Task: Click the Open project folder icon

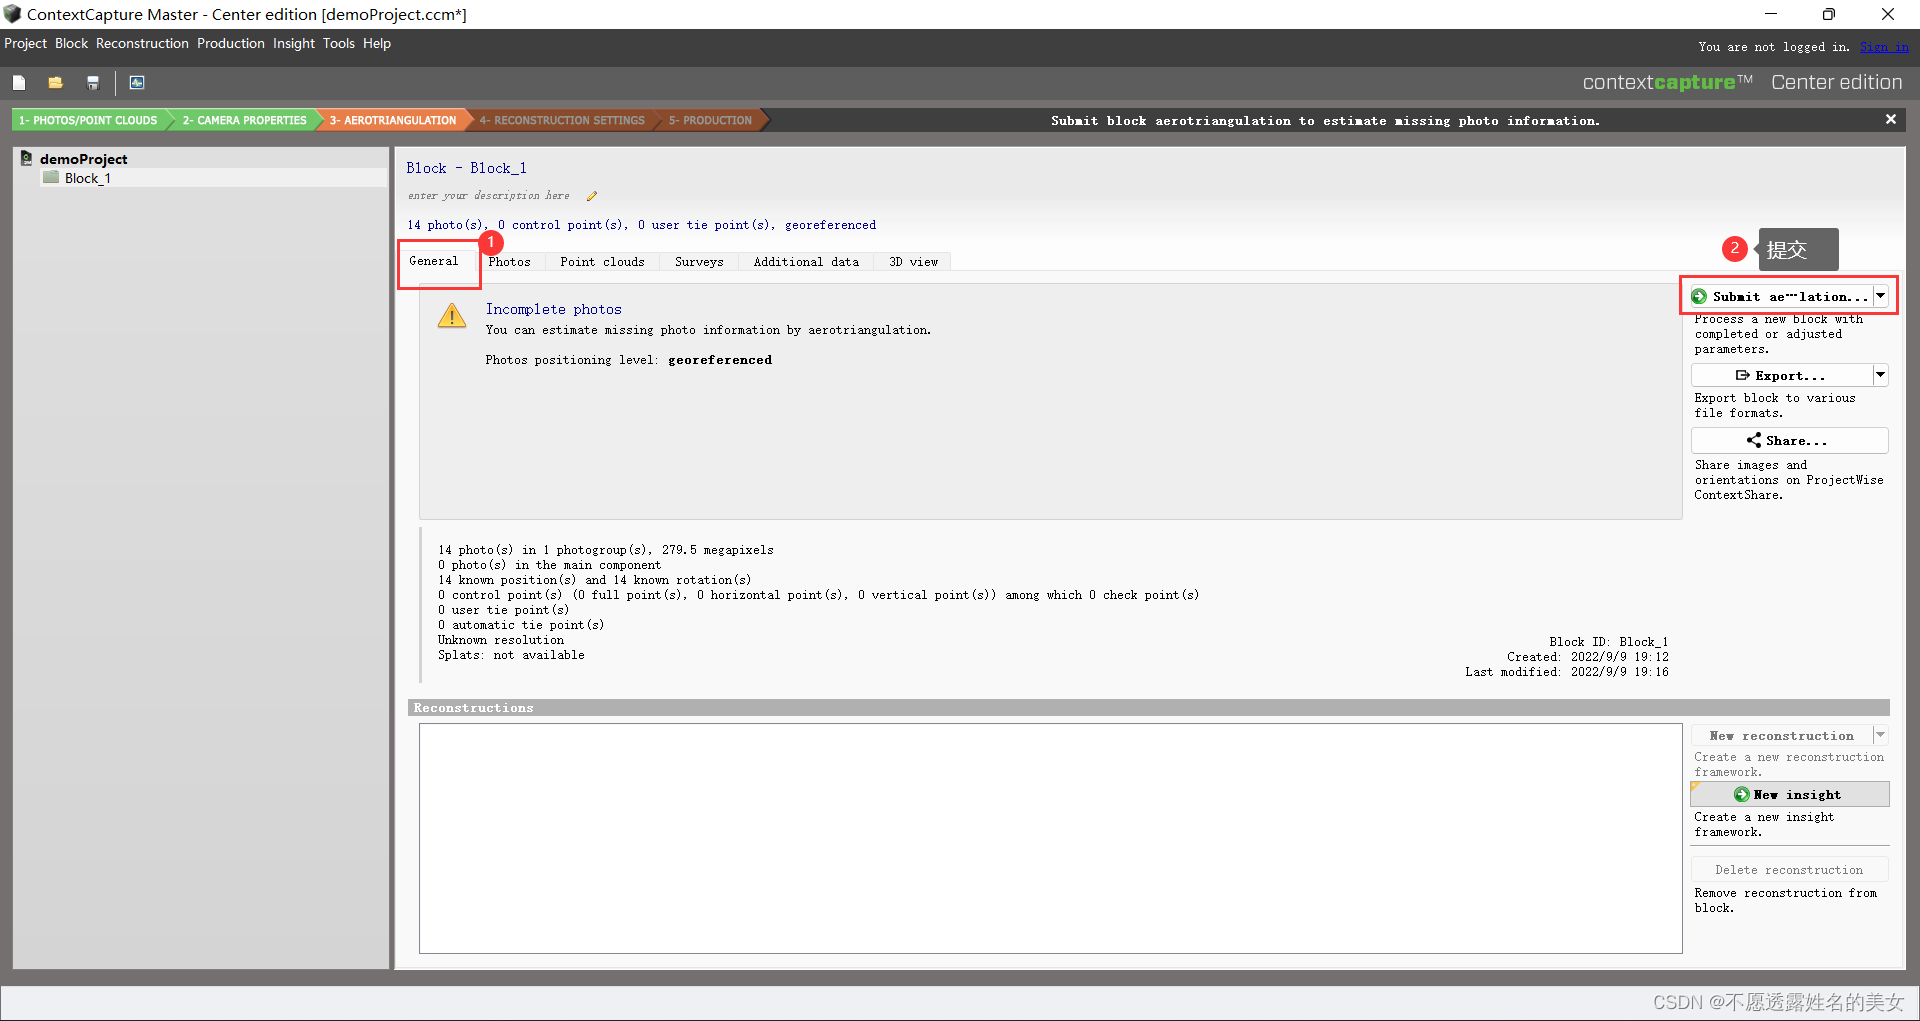Action: coord(55,83)
